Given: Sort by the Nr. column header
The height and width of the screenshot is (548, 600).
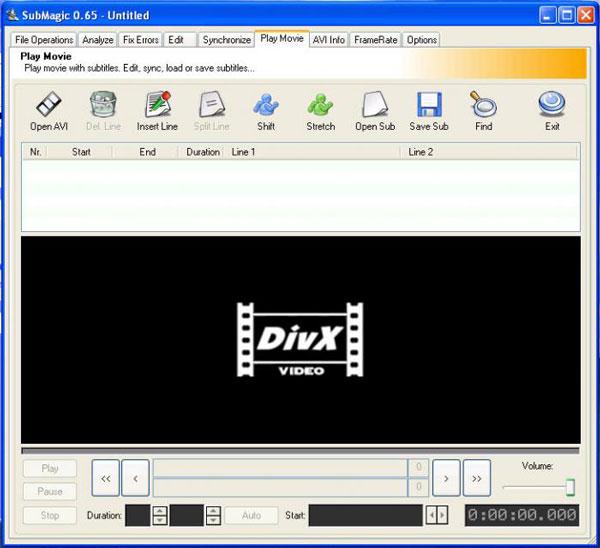Looking at the screenshot, I should coord(35,152).
